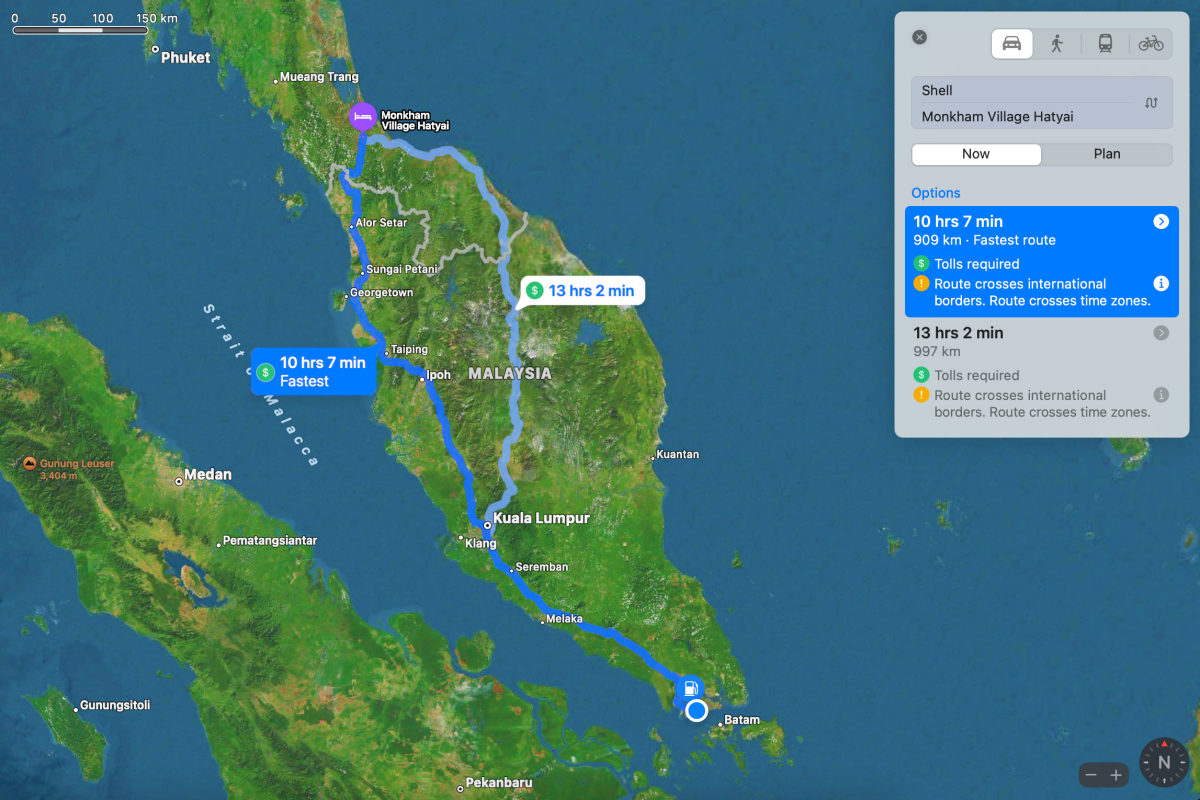This screenshot has height=800, width=1200.
Task: Click the Monkham Village Hatyai hotel pin
Action: [362, 117]
